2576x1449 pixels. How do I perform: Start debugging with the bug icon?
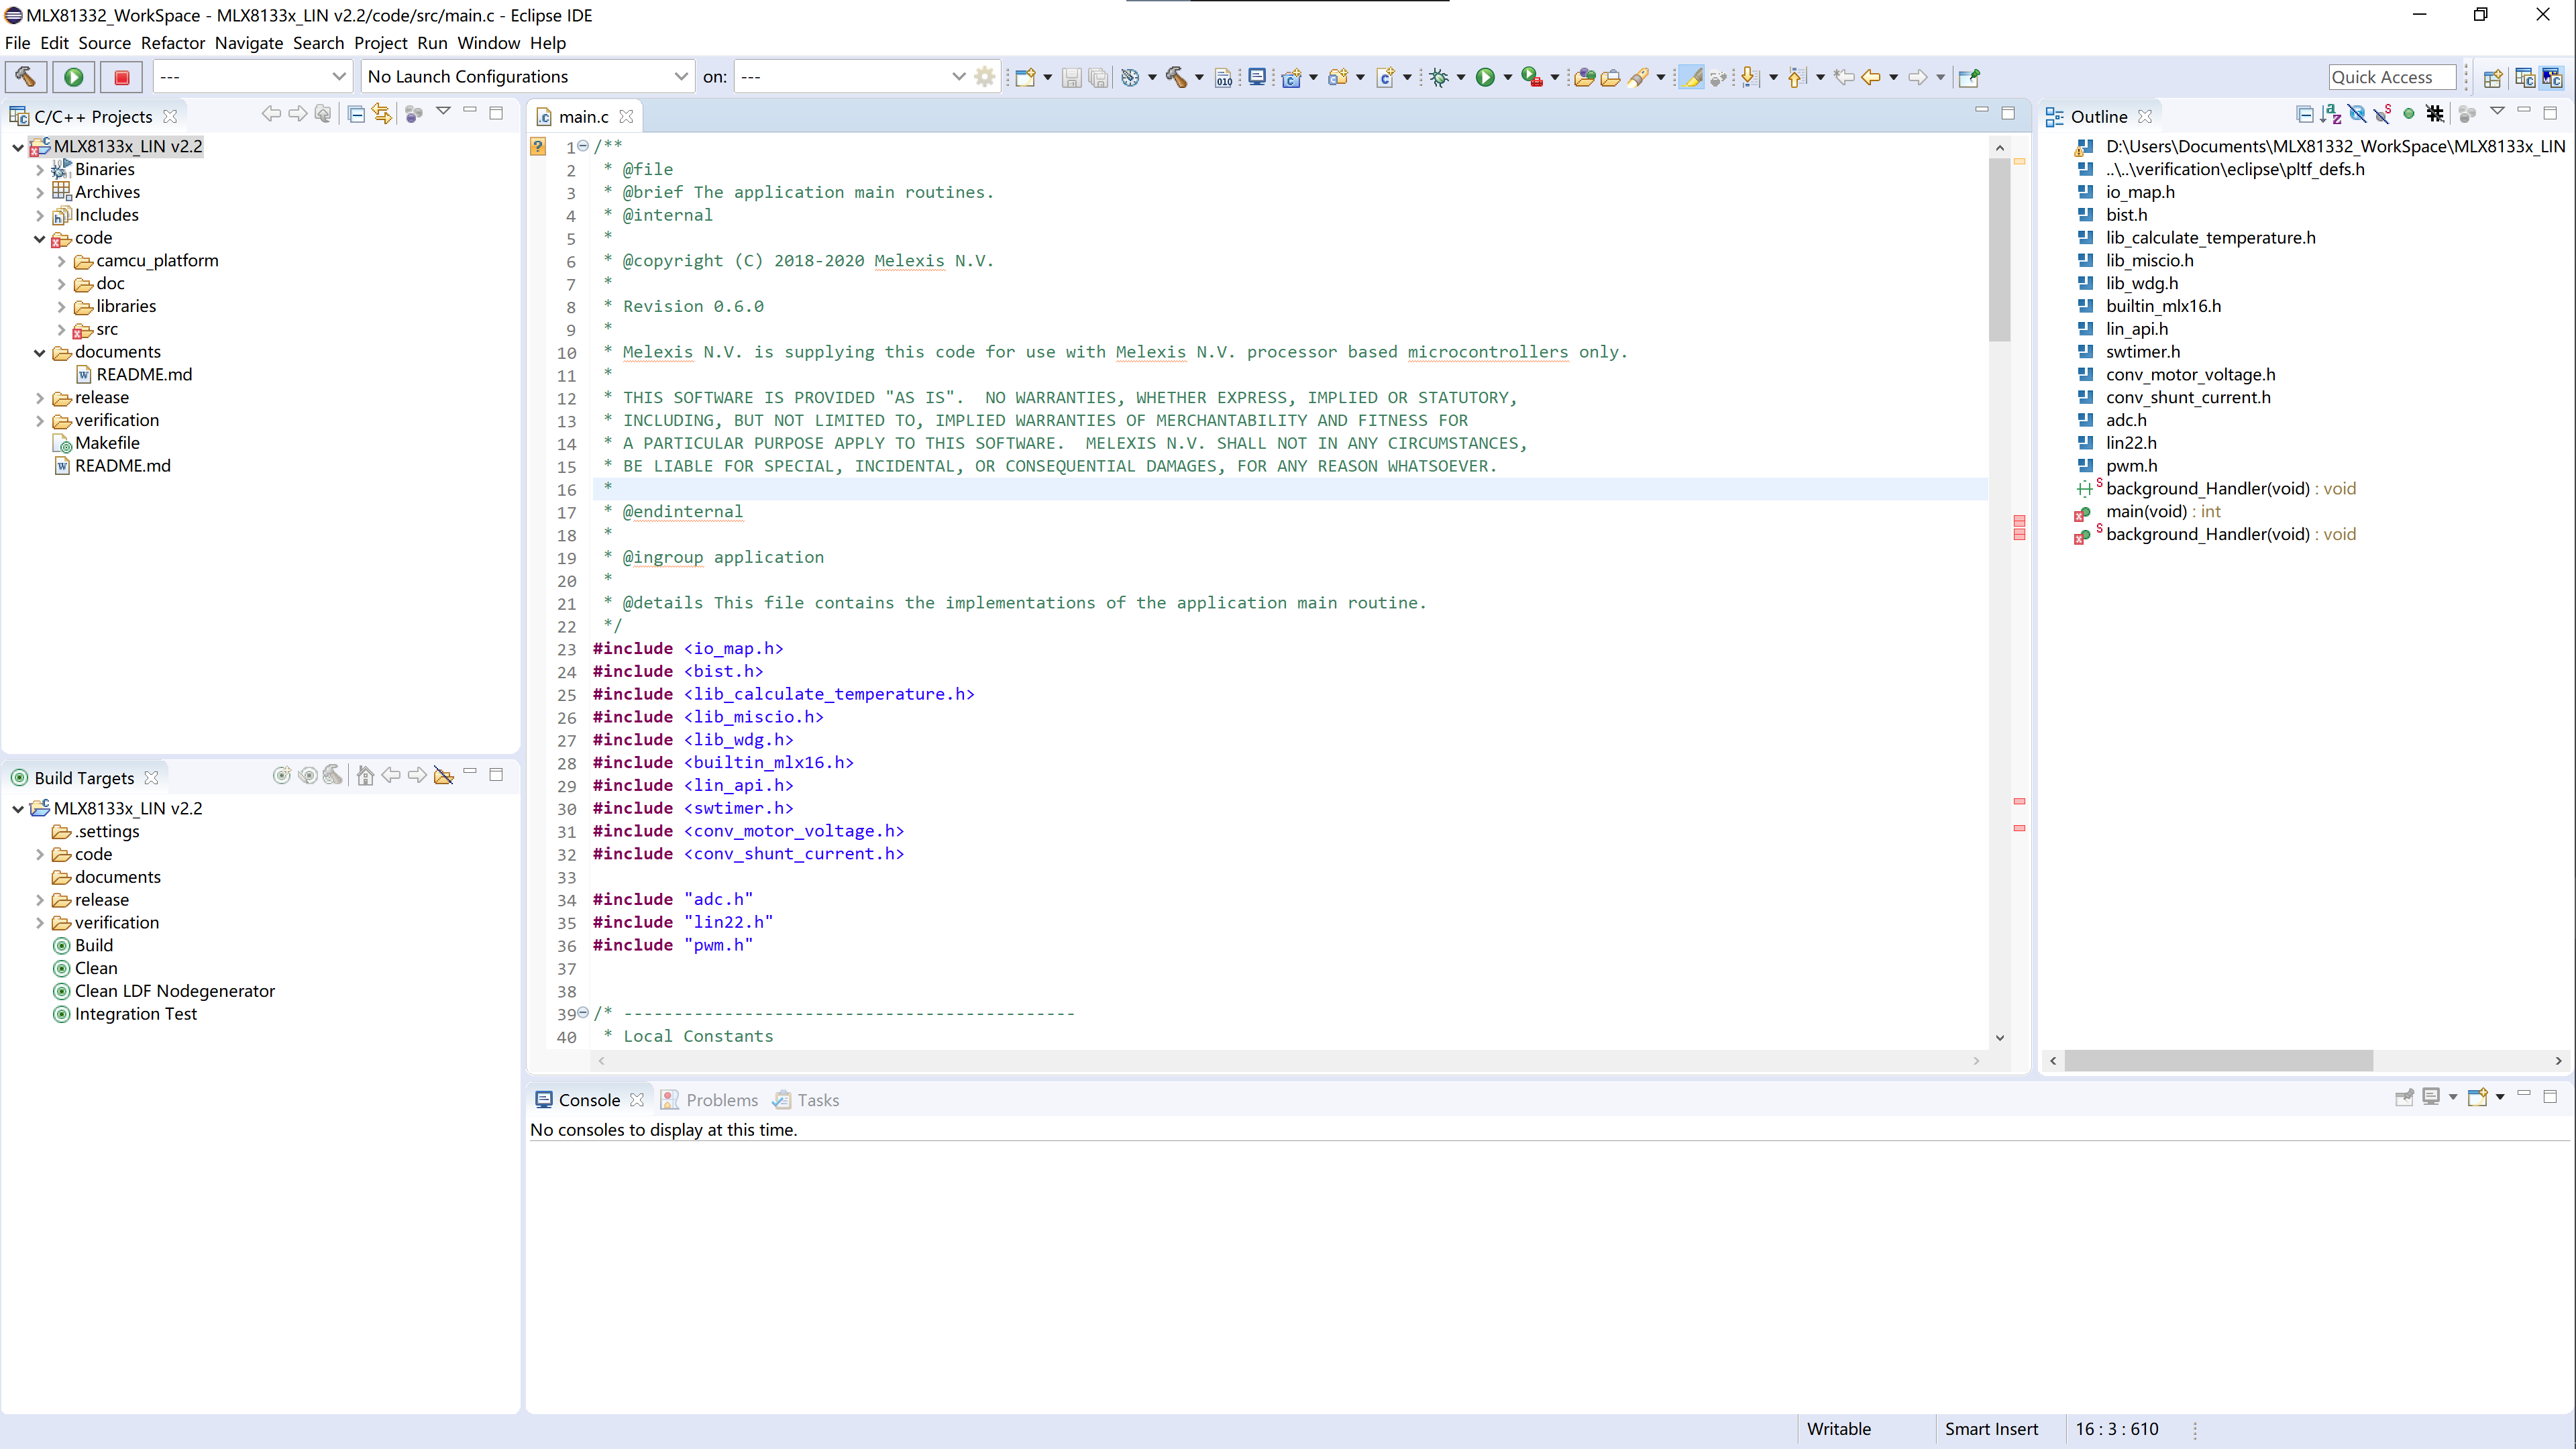(x=1440, y=77)
